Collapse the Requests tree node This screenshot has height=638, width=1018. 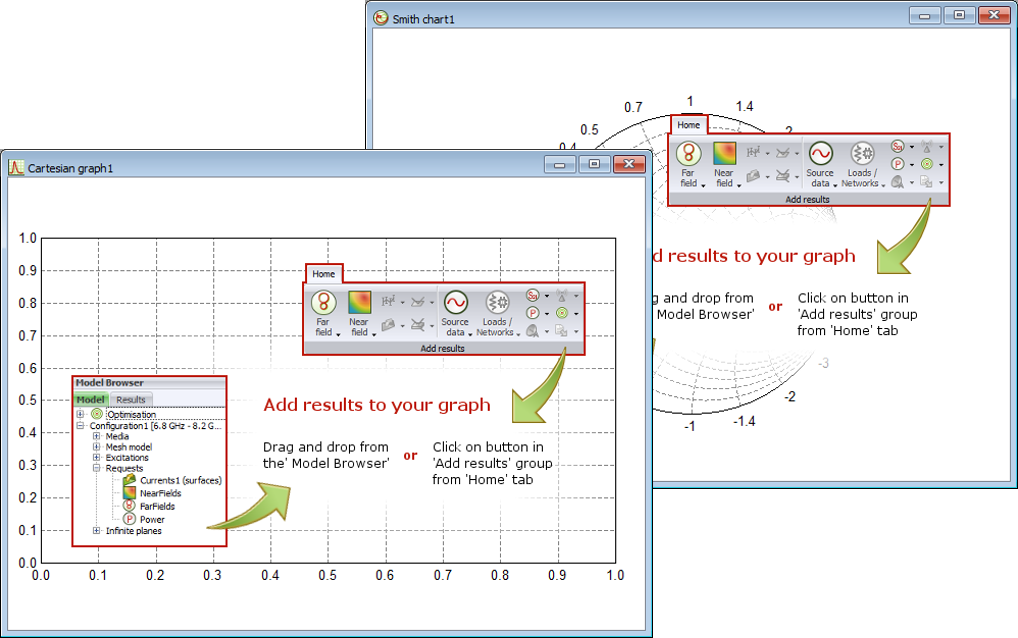95,468
